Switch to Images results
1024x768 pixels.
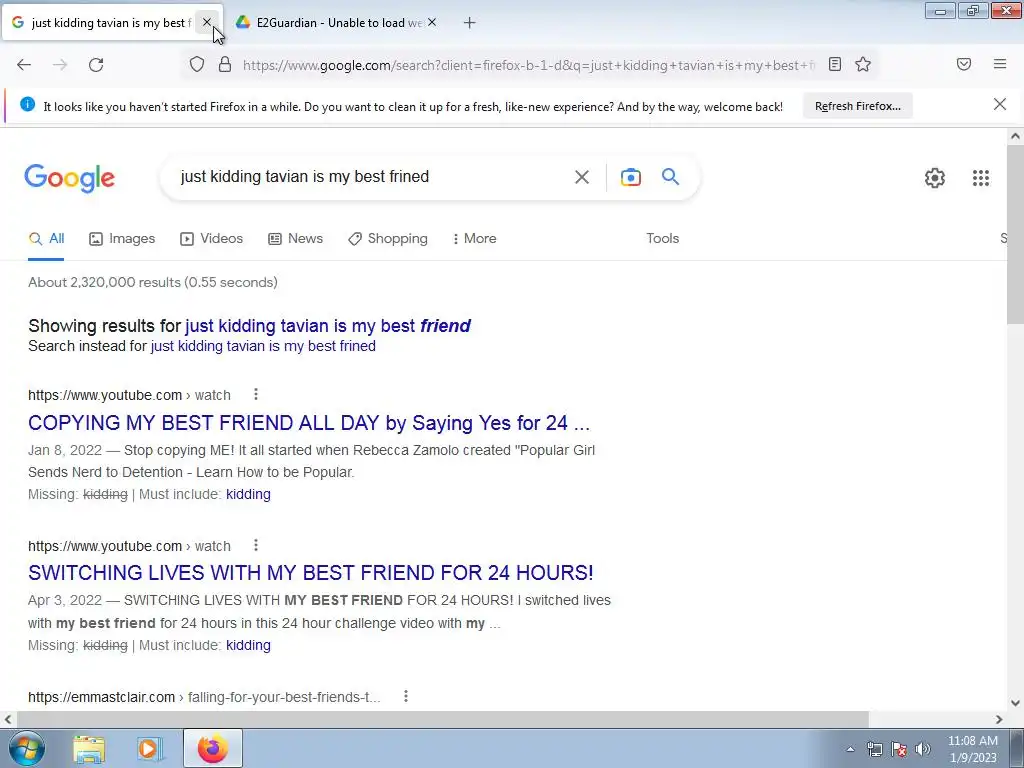click(122, 238)
